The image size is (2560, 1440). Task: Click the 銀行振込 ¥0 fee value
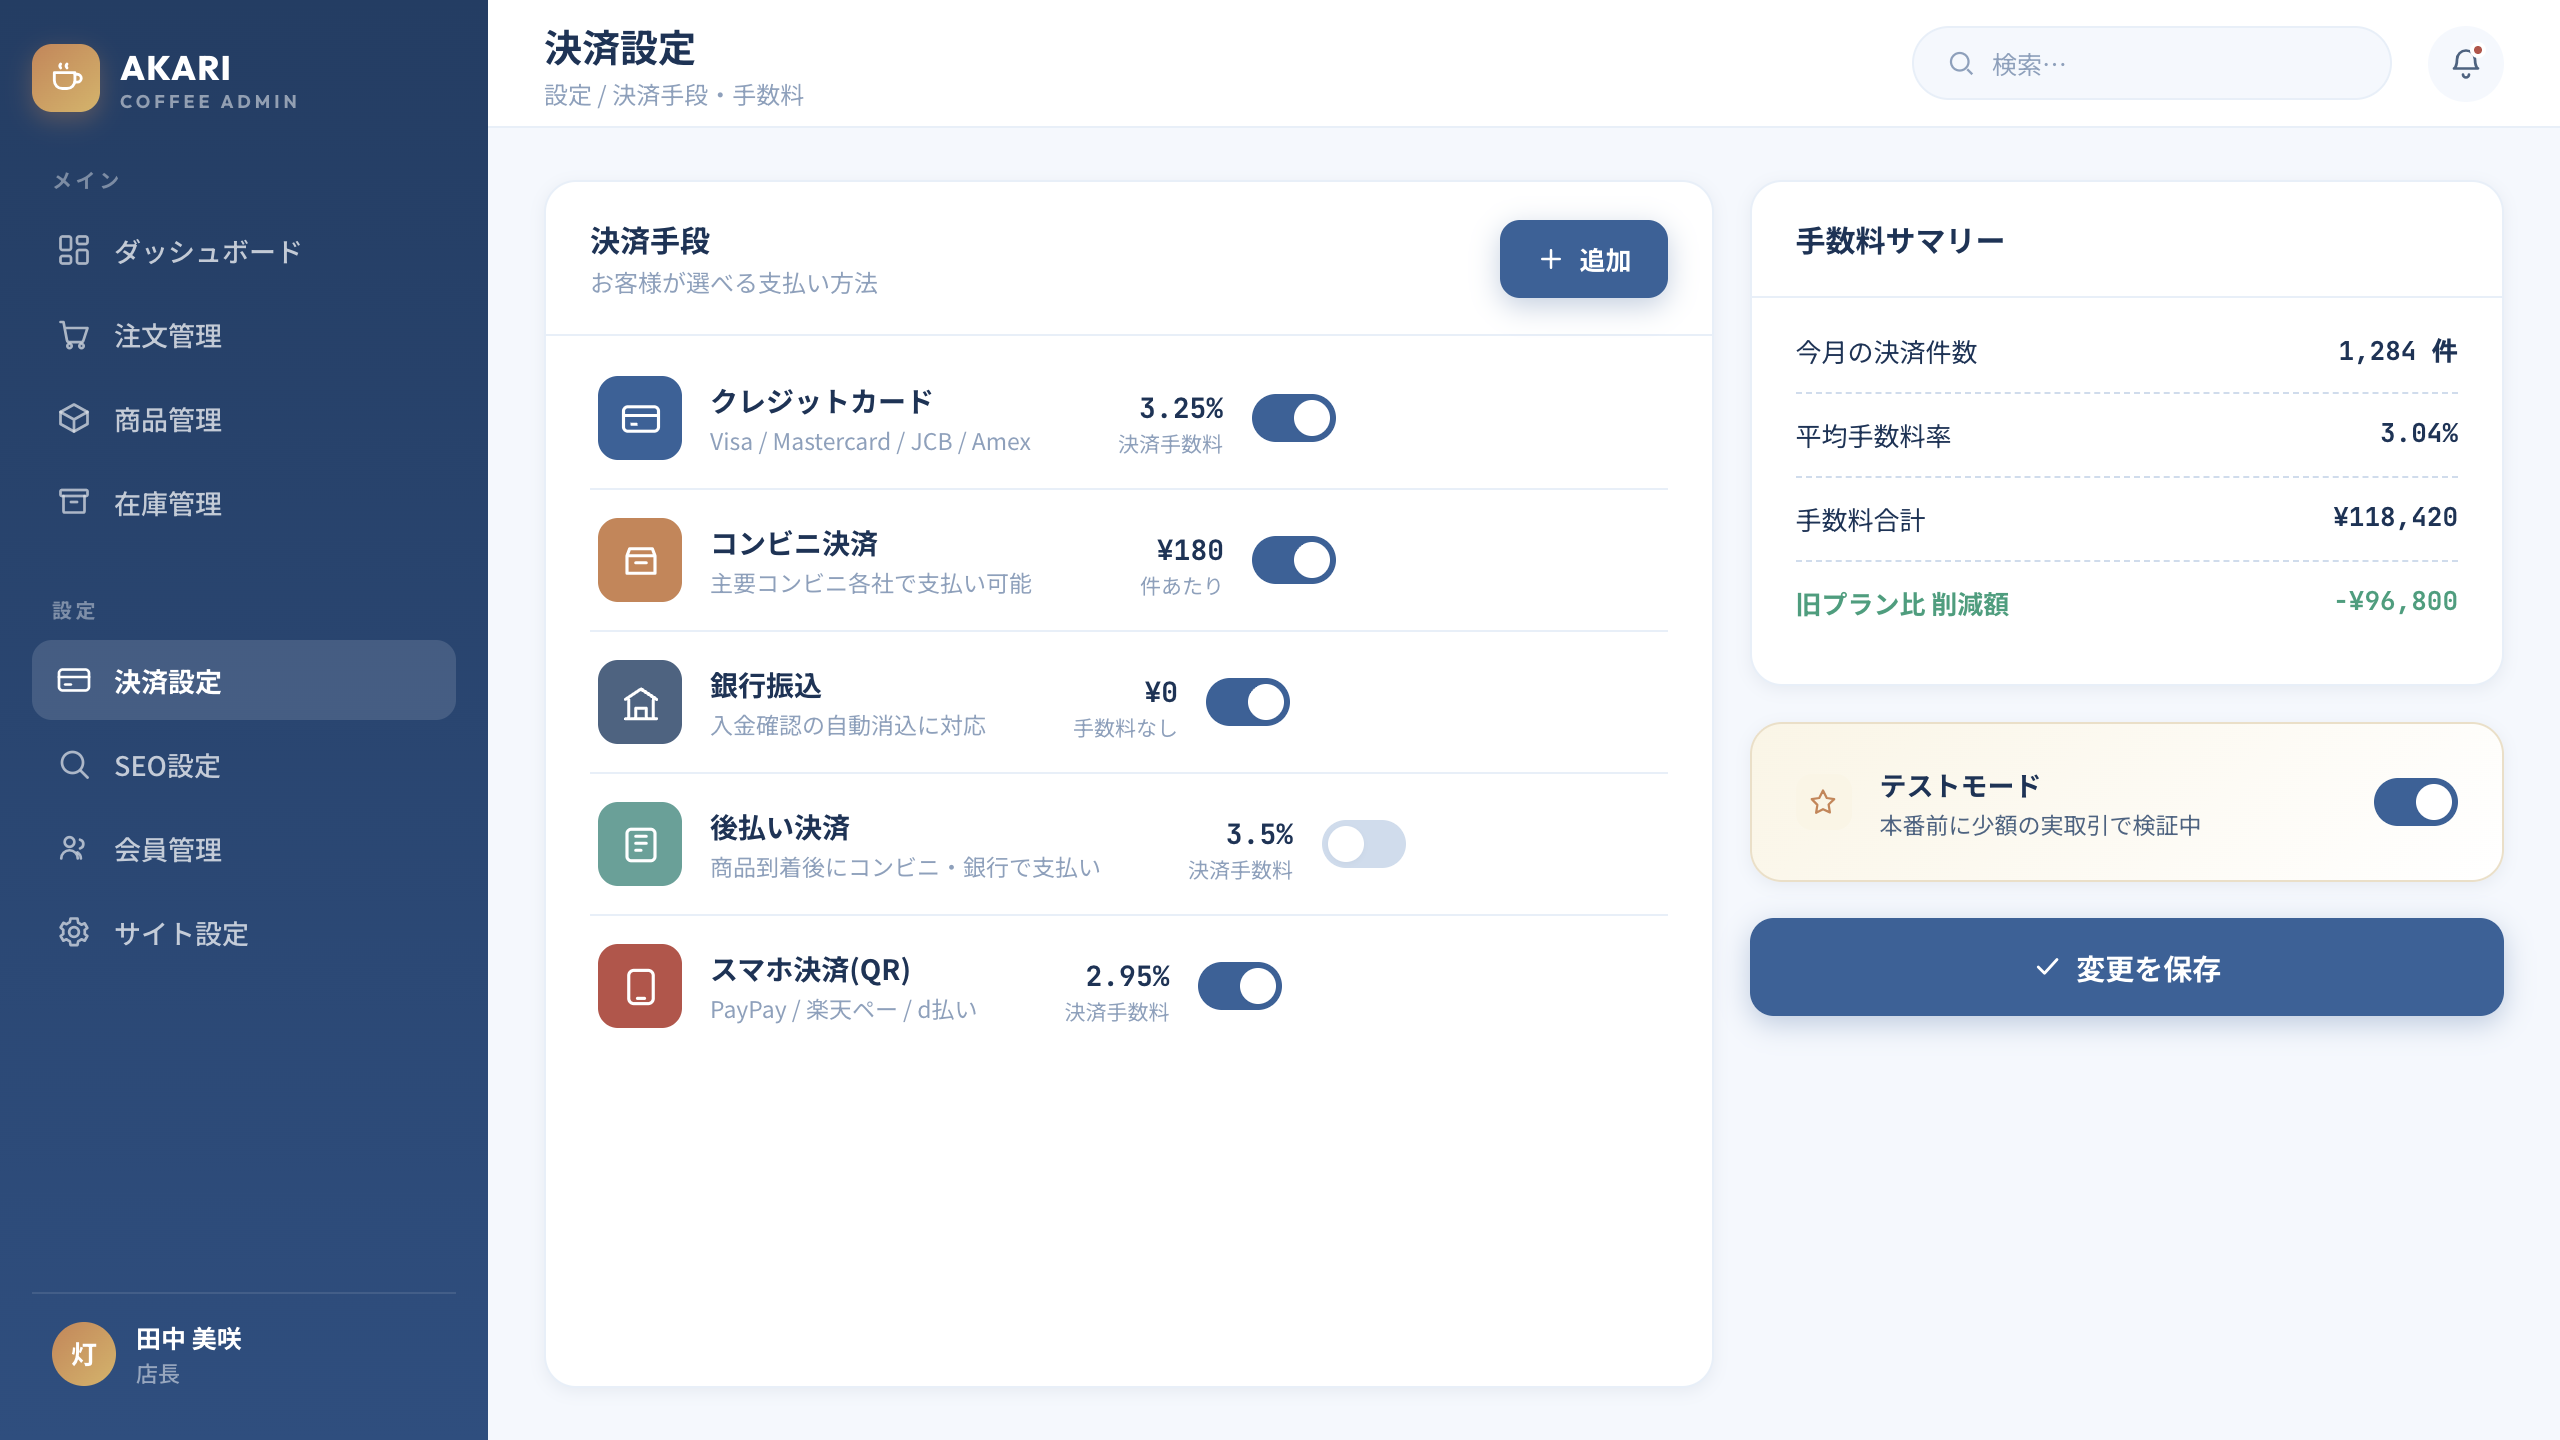[1160, 692]
